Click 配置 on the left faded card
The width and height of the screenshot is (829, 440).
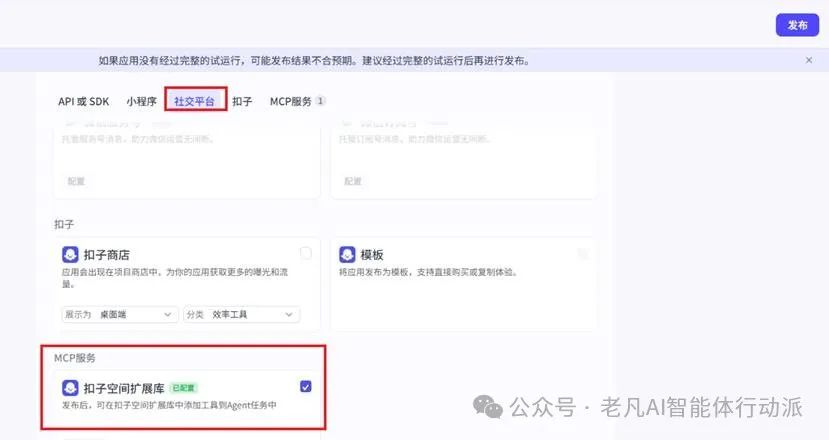[x=76, y=181]
